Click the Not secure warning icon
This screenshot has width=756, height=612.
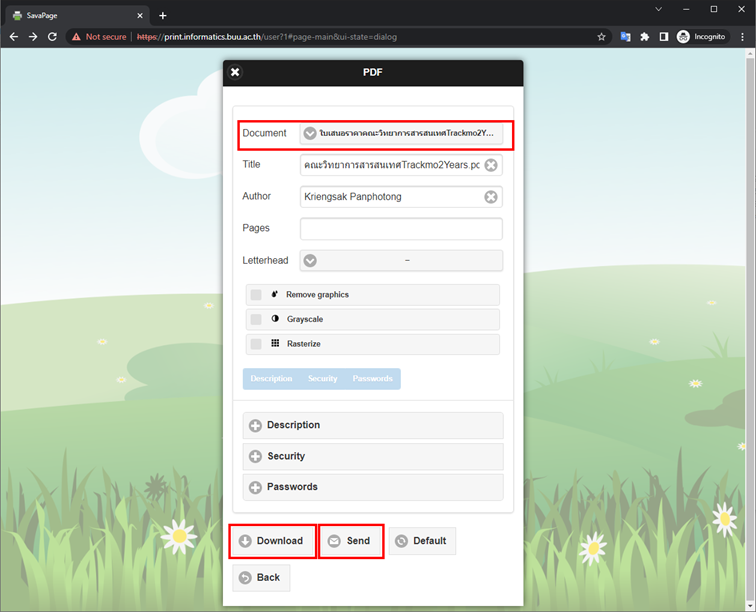click(76, 37)
